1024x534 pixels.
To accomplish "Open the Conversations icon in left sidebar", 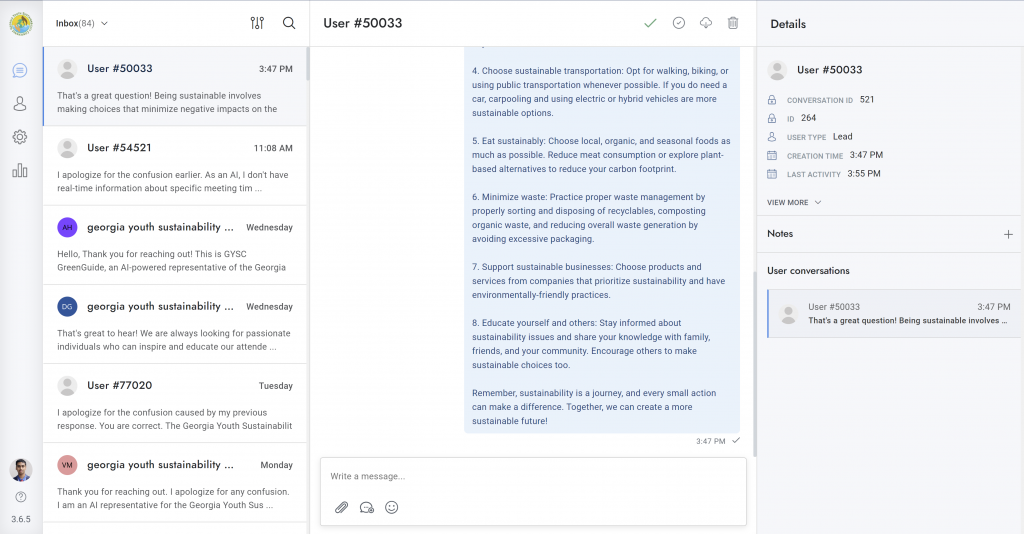I will coord(20,70).
